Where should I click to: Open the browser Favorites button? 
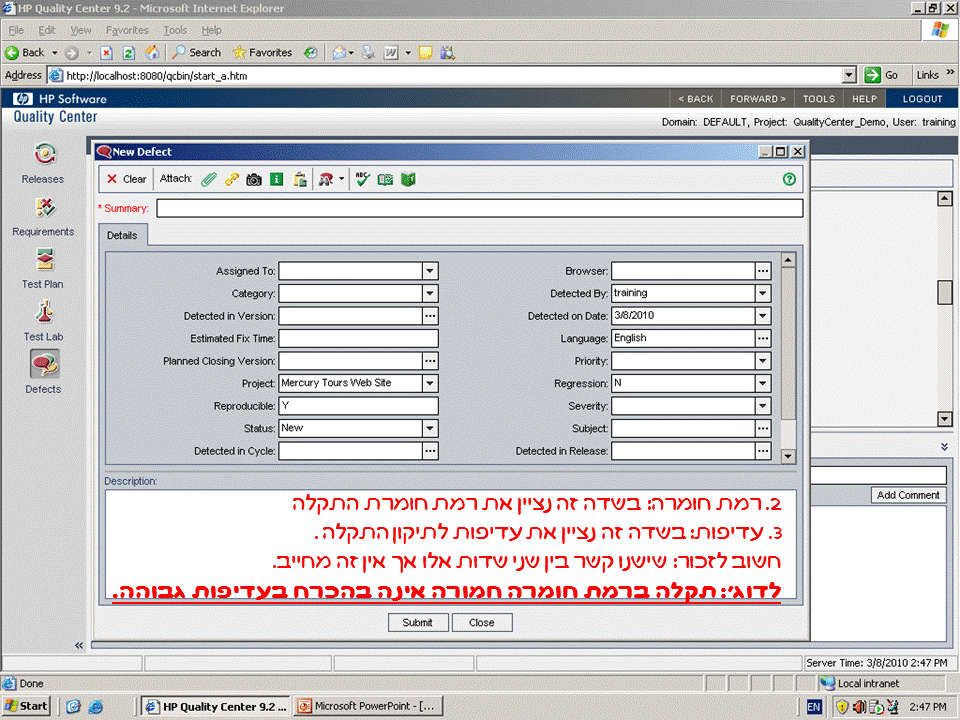point(262,53)
